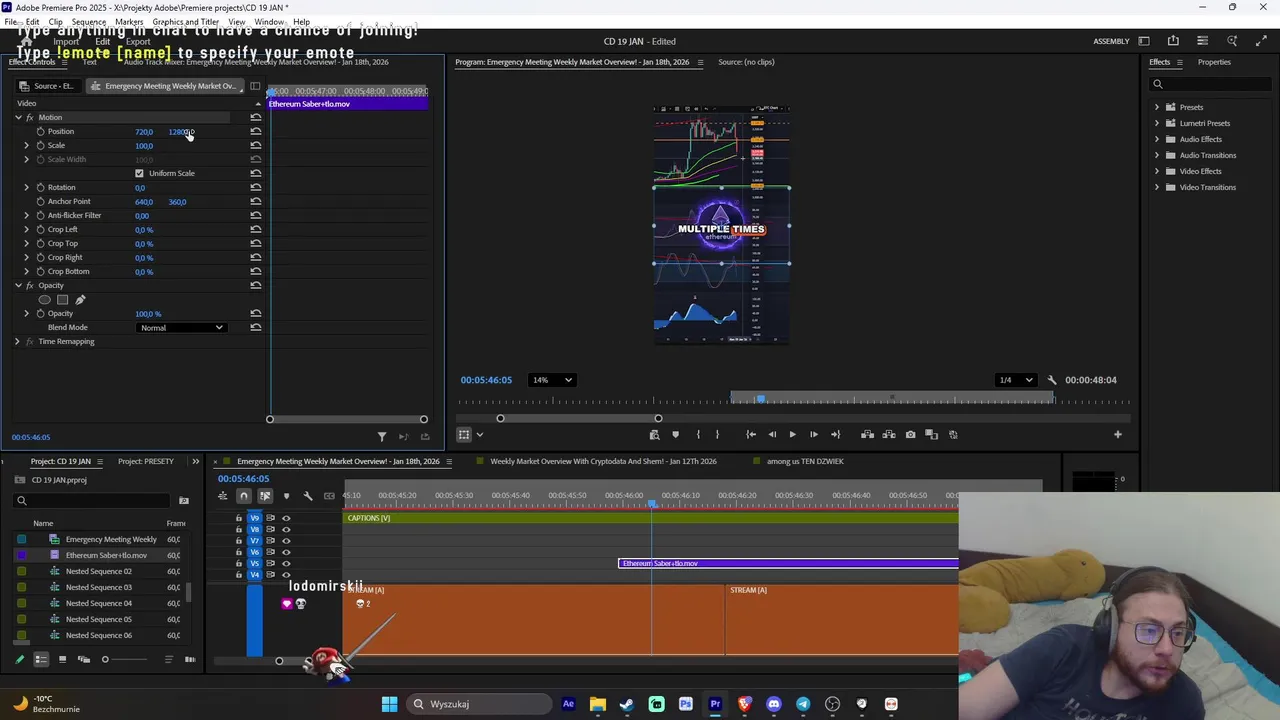
Task: Click the Mark Out button
Action: click(x=717, y=435)
